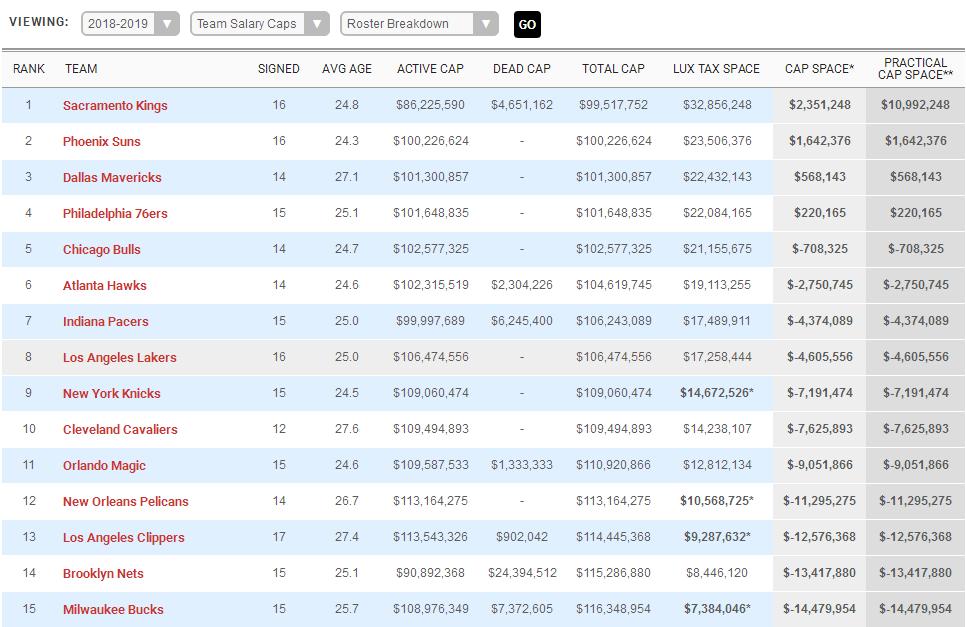Click the Brooklyn Nets team link
The image size is (966, 627).
[103, 573]
